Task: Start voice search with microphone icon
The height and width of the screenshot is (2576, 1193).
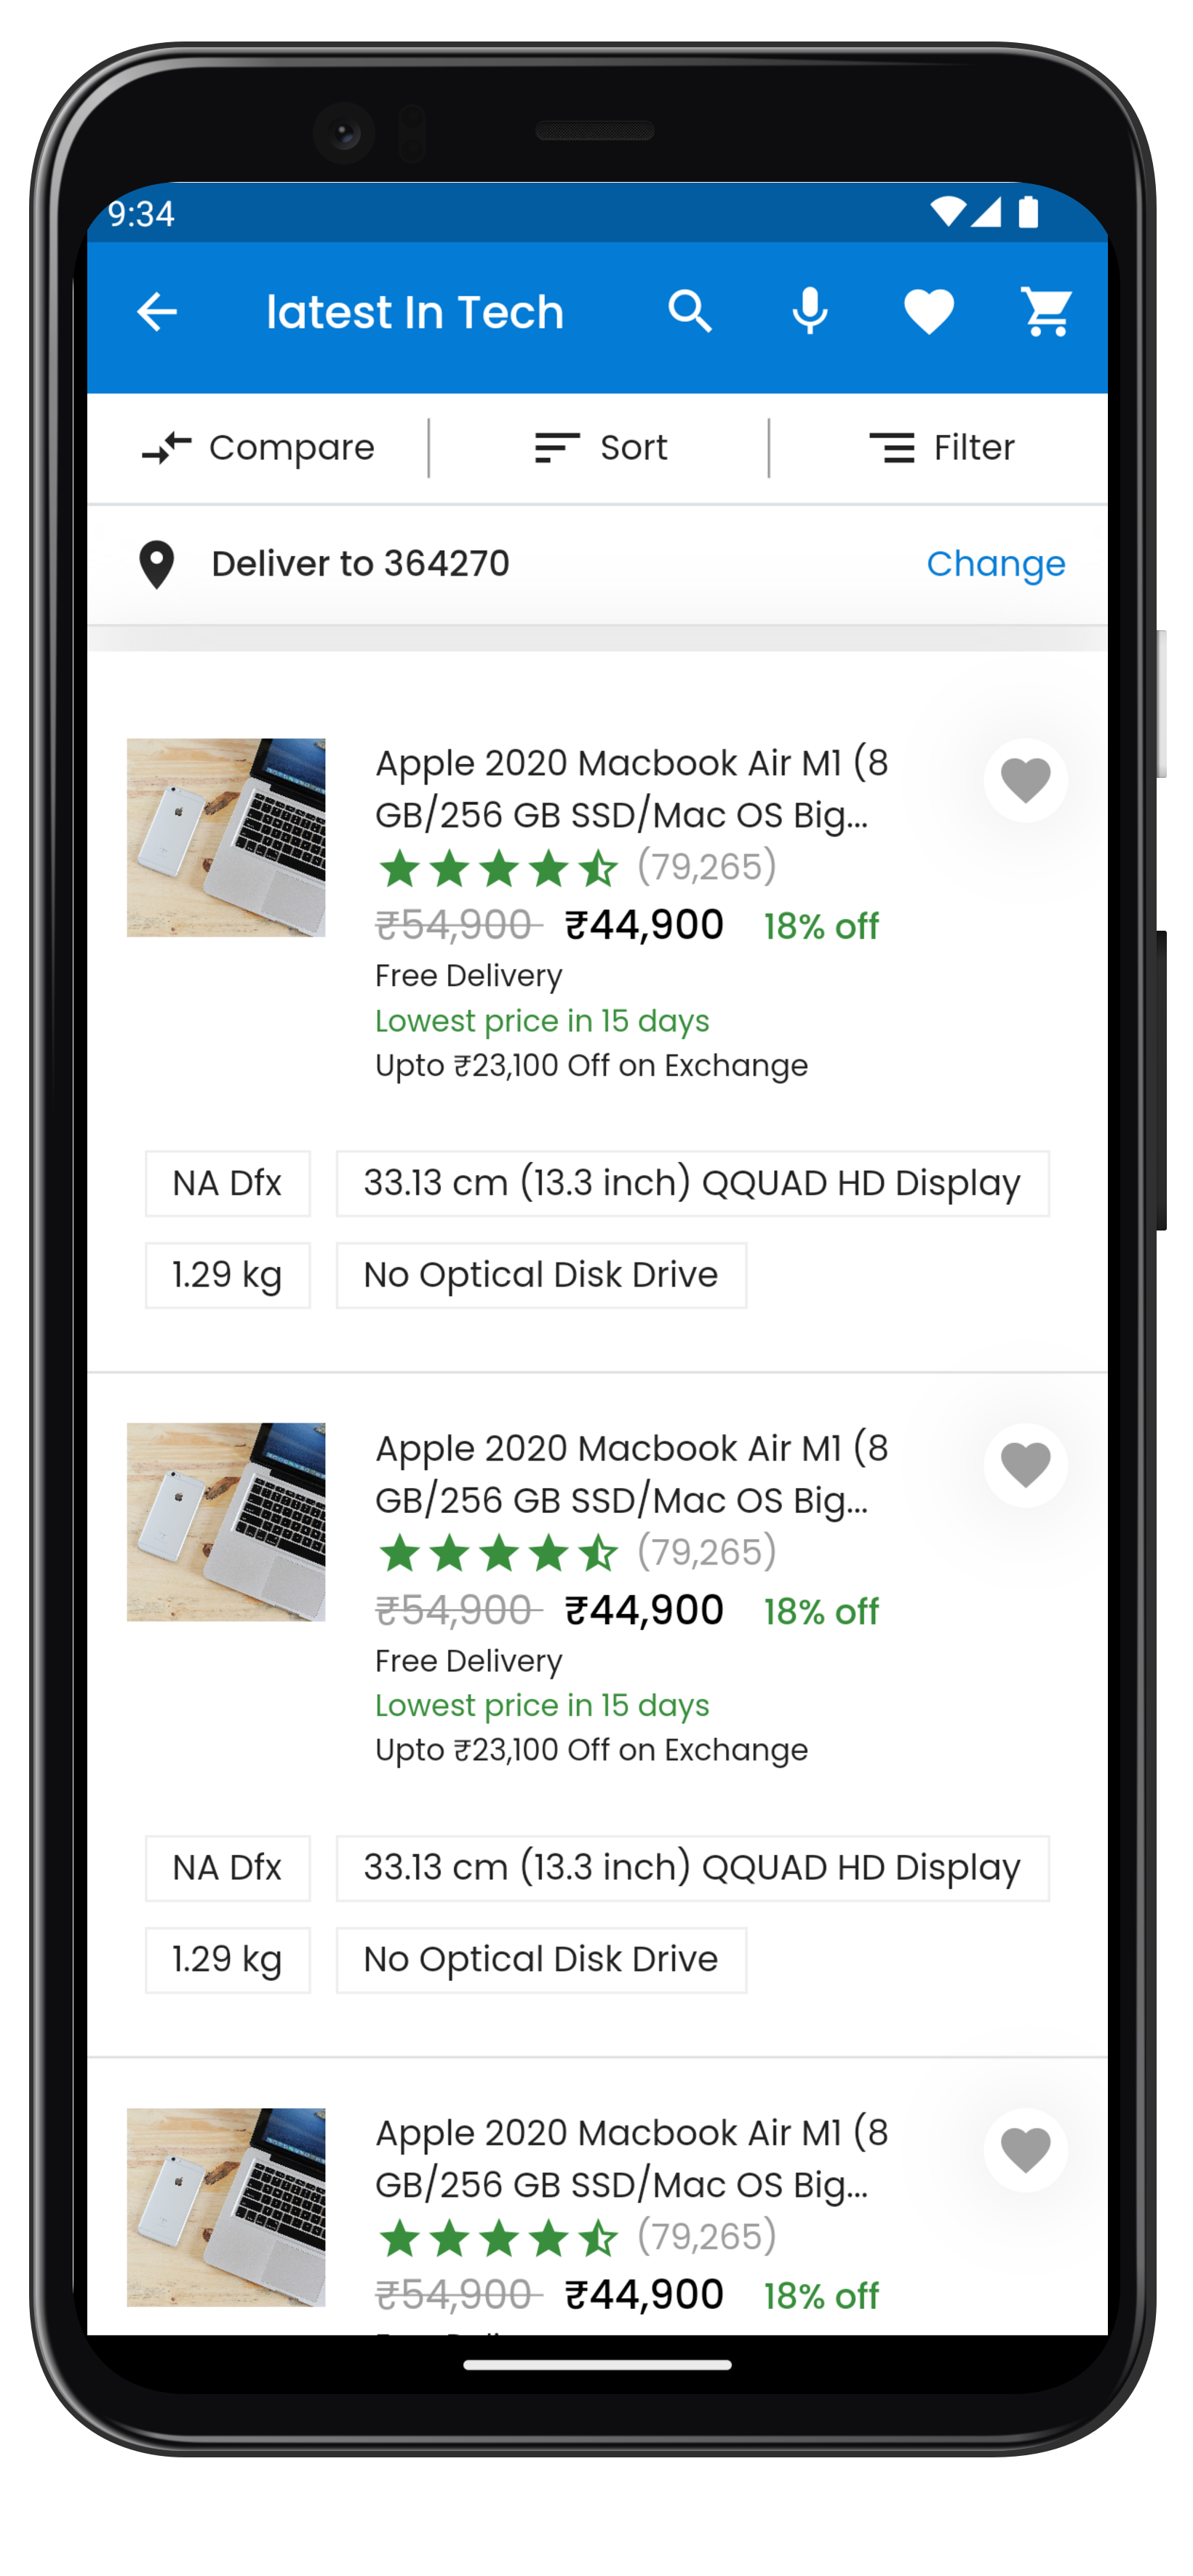Action: [809, 312]
